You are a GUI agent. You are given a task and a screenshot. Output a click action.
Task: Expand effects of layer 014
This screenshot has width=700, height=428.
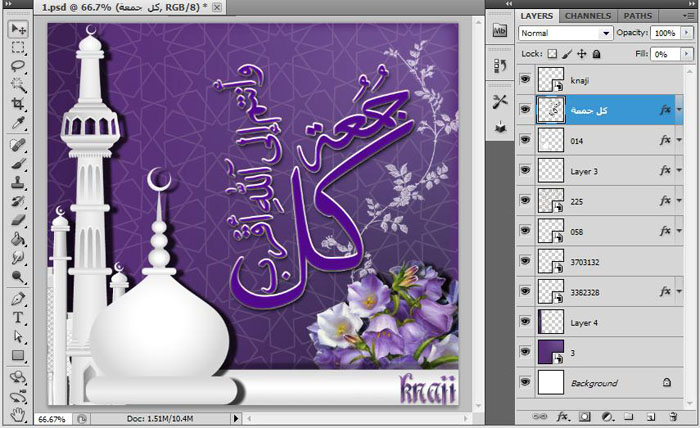pos(680,143)
